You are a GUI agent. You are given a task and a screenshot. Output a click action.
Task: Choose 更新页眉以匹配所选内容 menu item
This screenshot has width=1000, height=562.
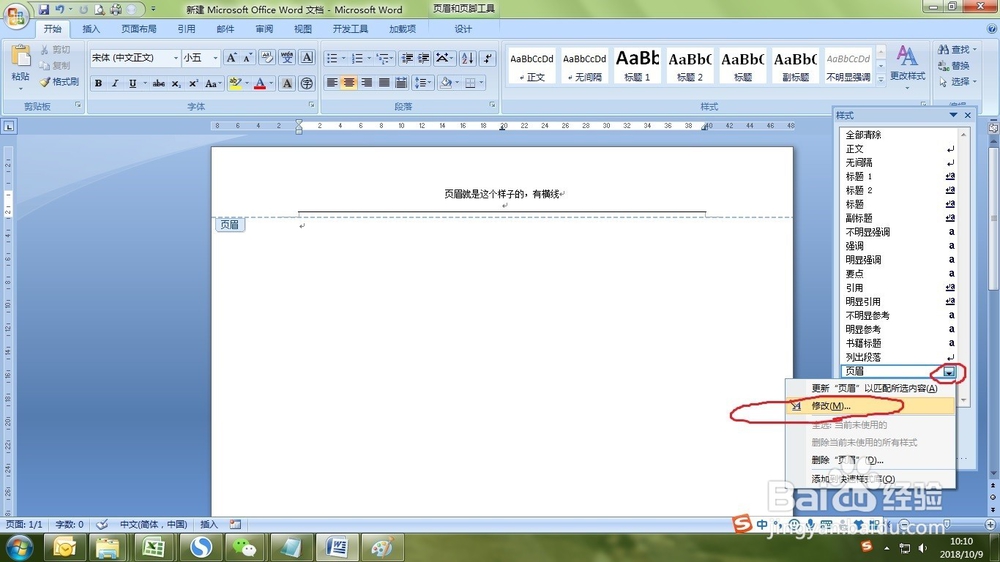[x=871, y=388]
